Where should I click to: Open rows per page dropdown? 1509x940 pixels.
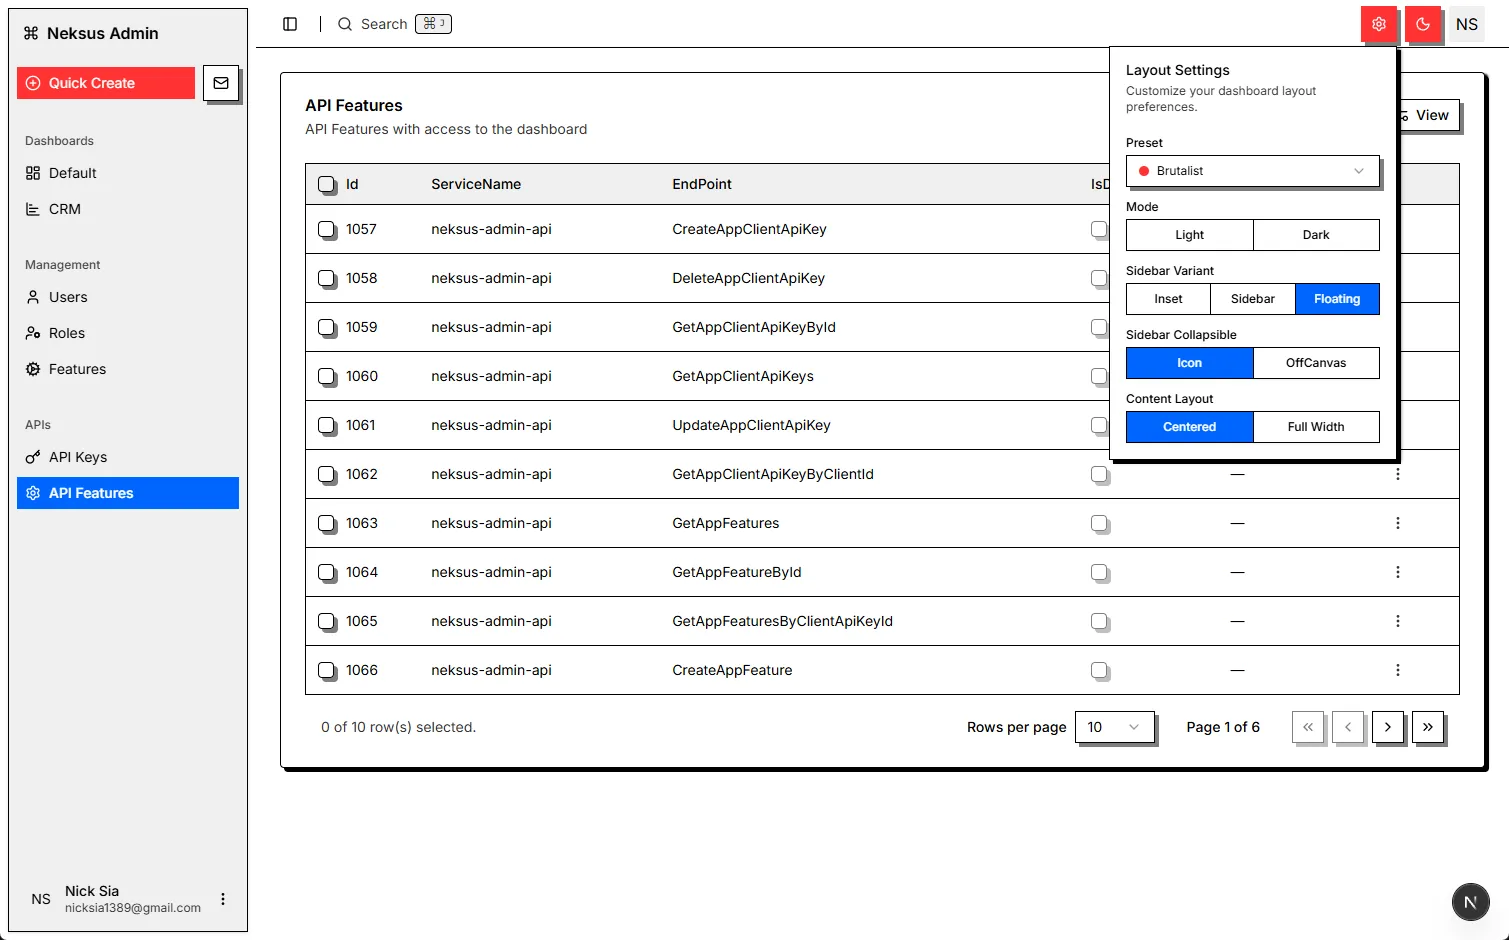click(1114, 727)
